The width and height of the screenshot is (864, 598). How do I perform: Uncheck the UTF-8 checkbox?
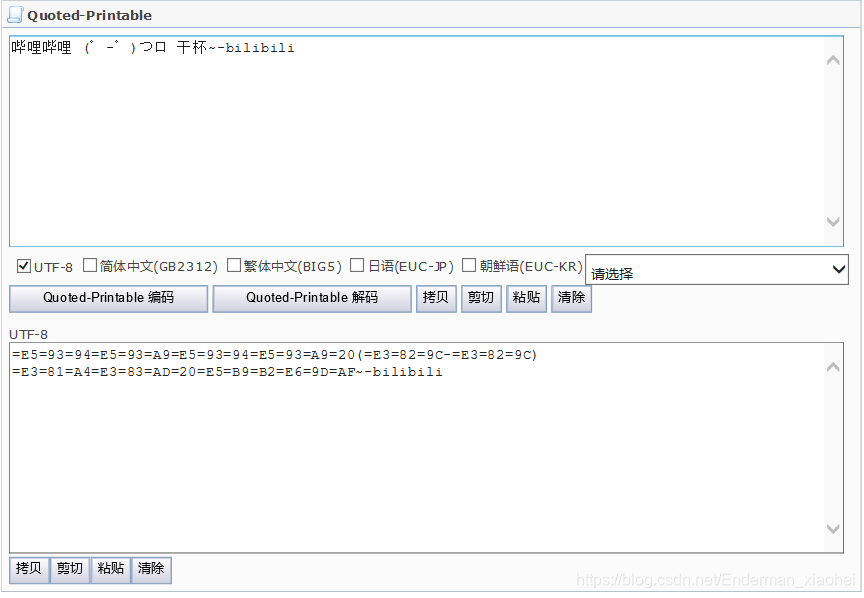click(x=24, y=266)
